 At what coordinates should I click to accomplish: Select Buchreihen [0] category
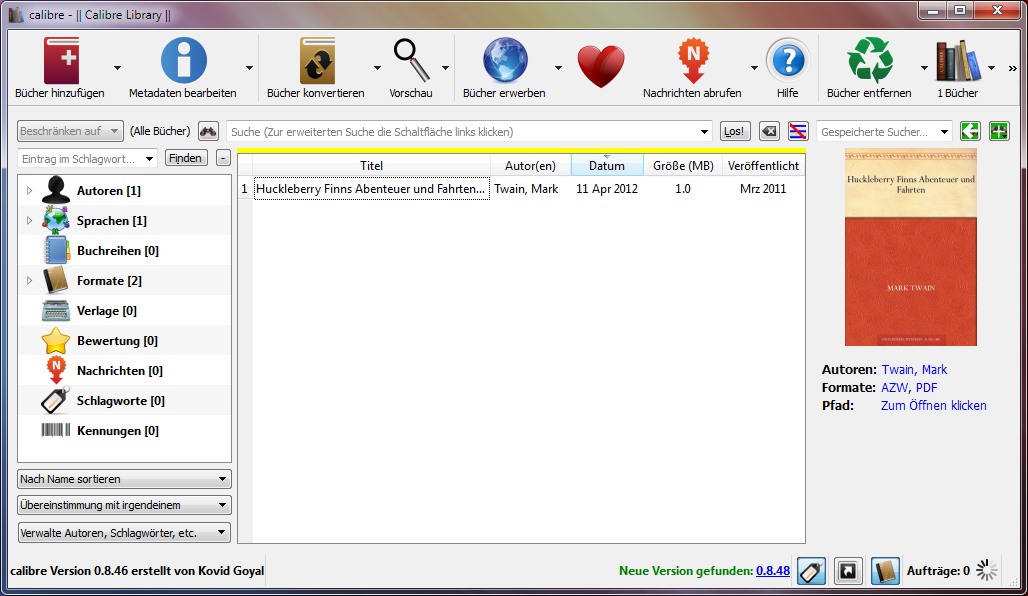pyautogui.click(x=118, y=251)
